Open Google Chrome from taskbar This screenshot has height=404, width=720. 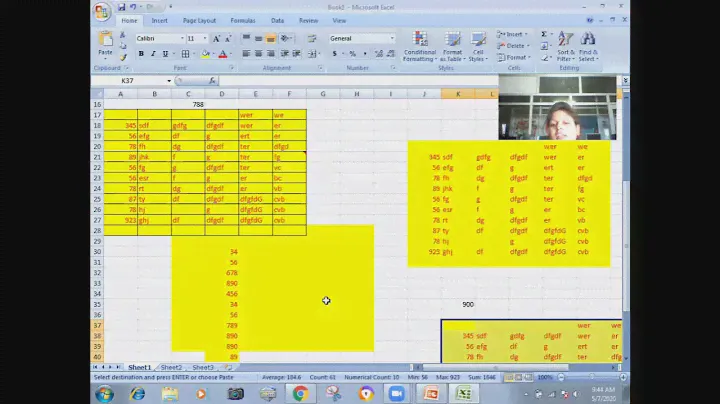click(x=300, y=394)
